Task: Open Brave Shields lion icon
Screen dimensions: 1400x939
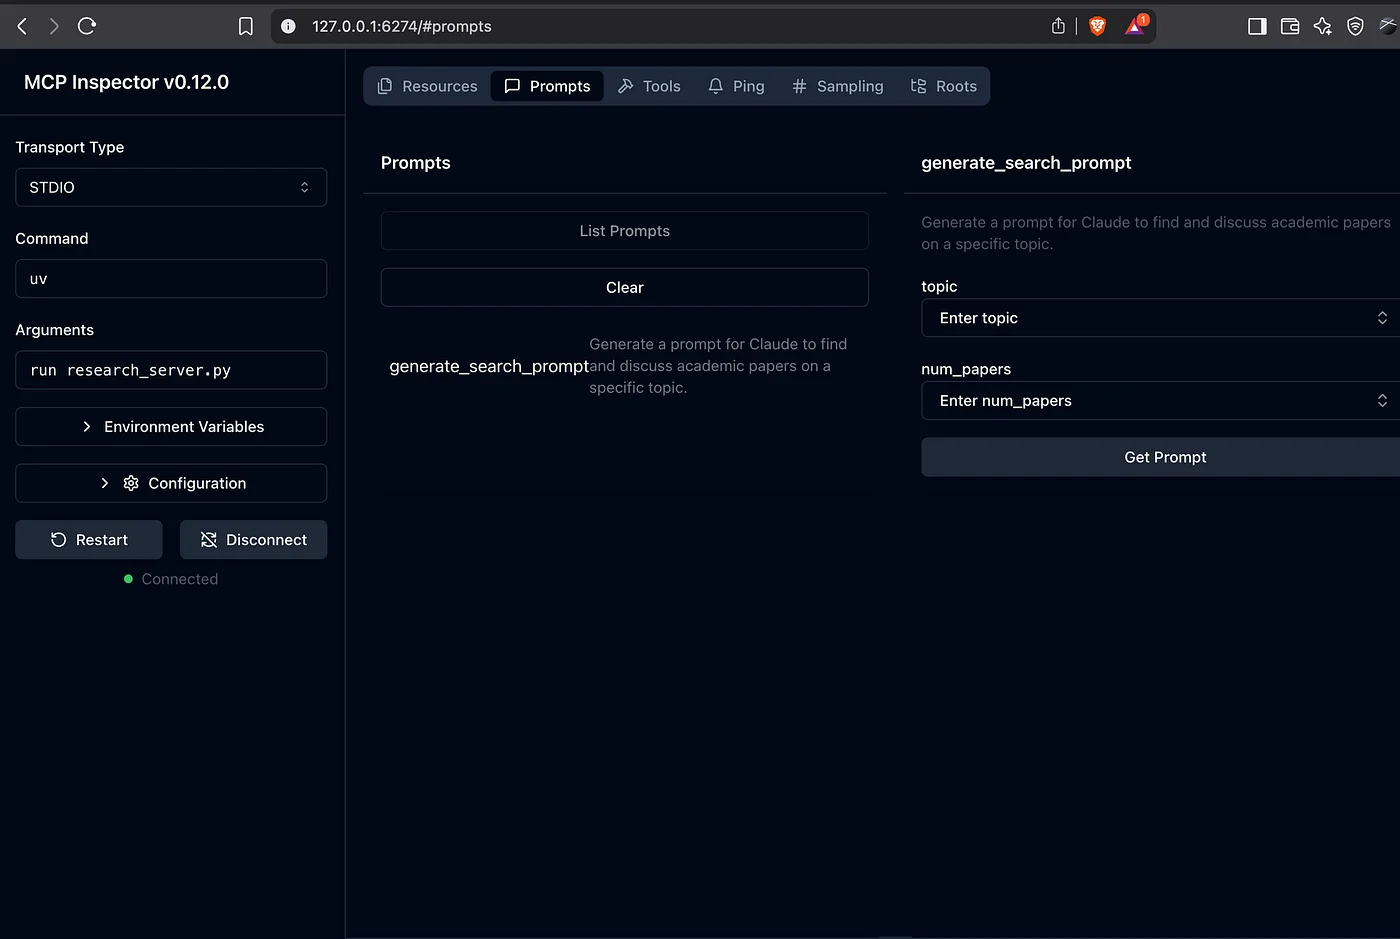Action: 1097,26
